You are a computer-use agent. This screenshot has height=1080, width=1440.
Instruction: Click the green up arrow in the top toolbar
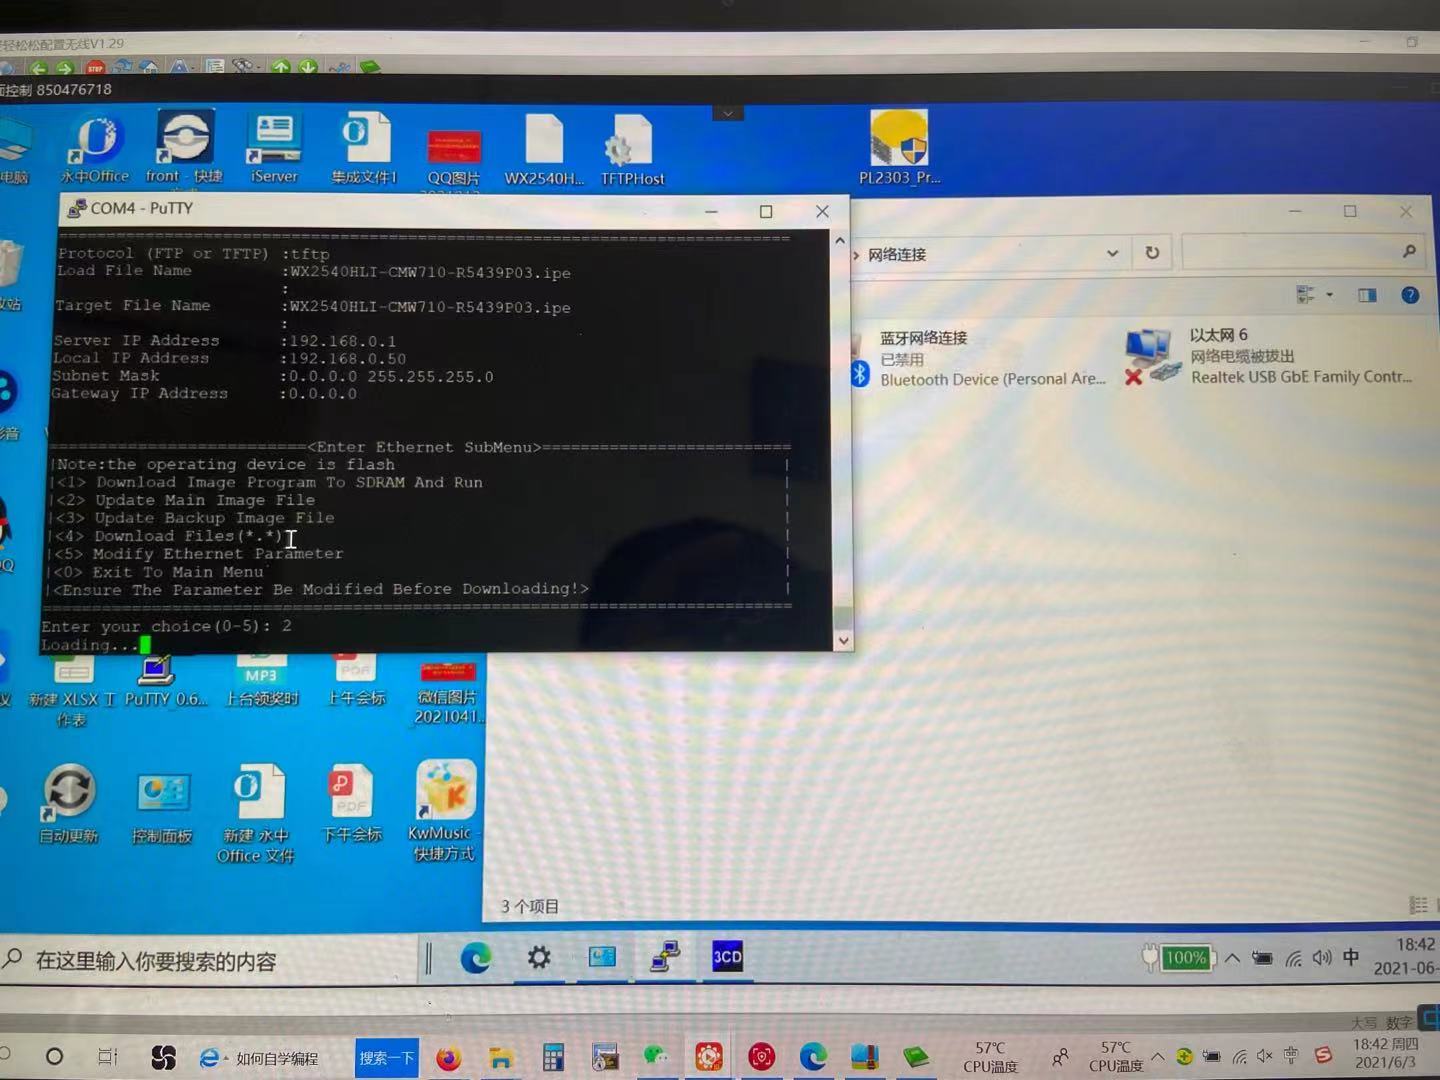[x=281, y=67]
